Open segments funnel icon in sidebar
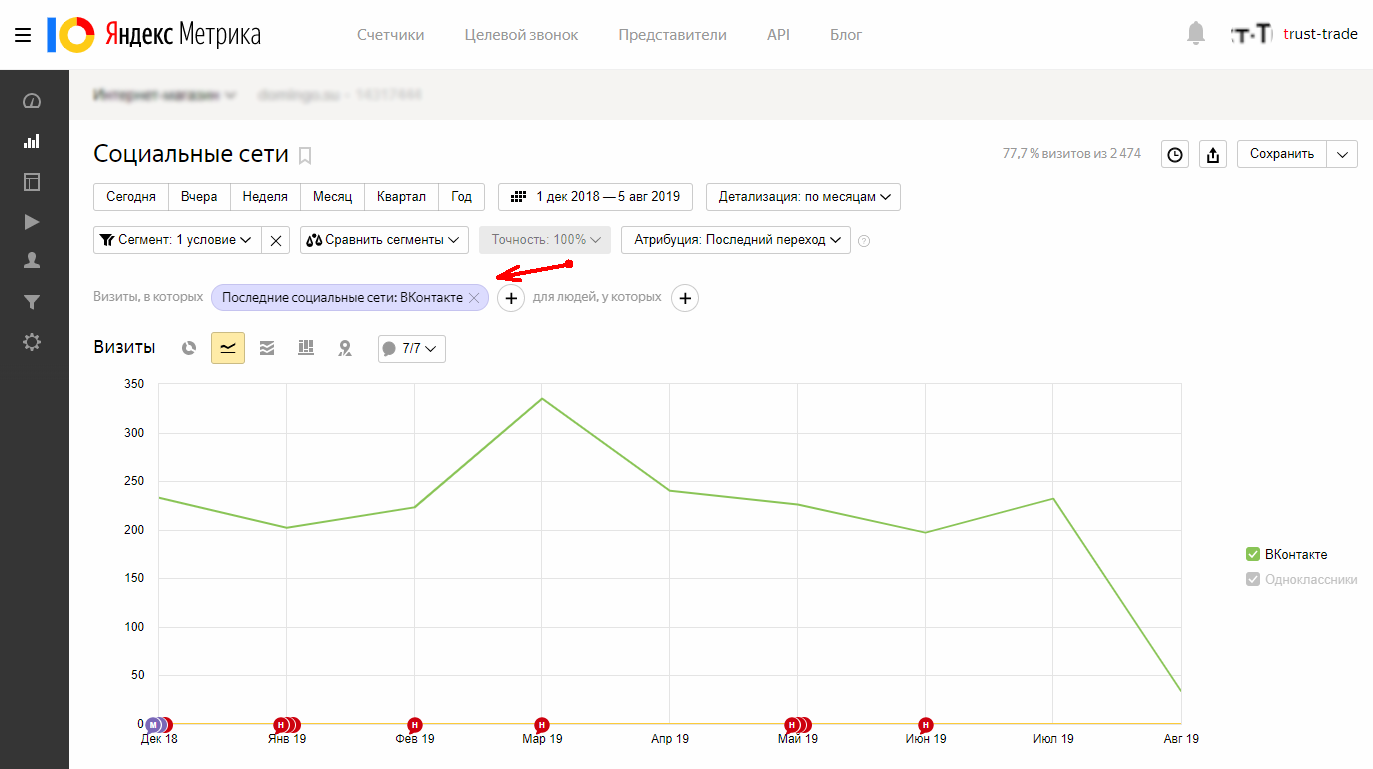The image size is (1373, 769). click(x=32, y=302)
